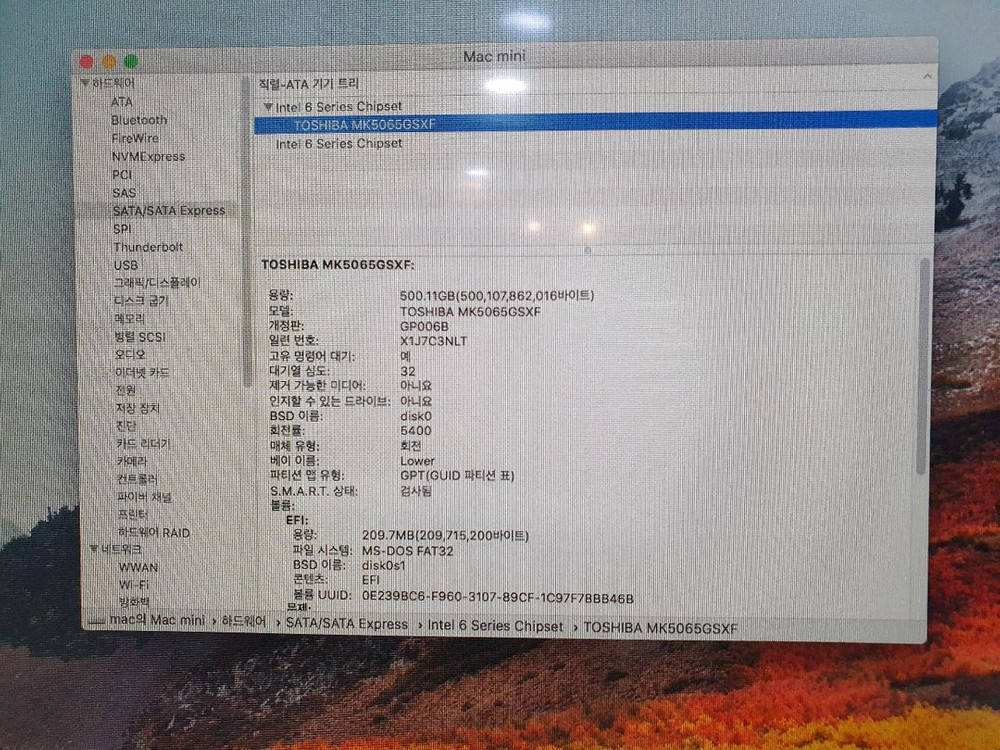Select TOSHIBA MK5065GSXF in device tree
1000x750 pixels.
pos(364,125)
